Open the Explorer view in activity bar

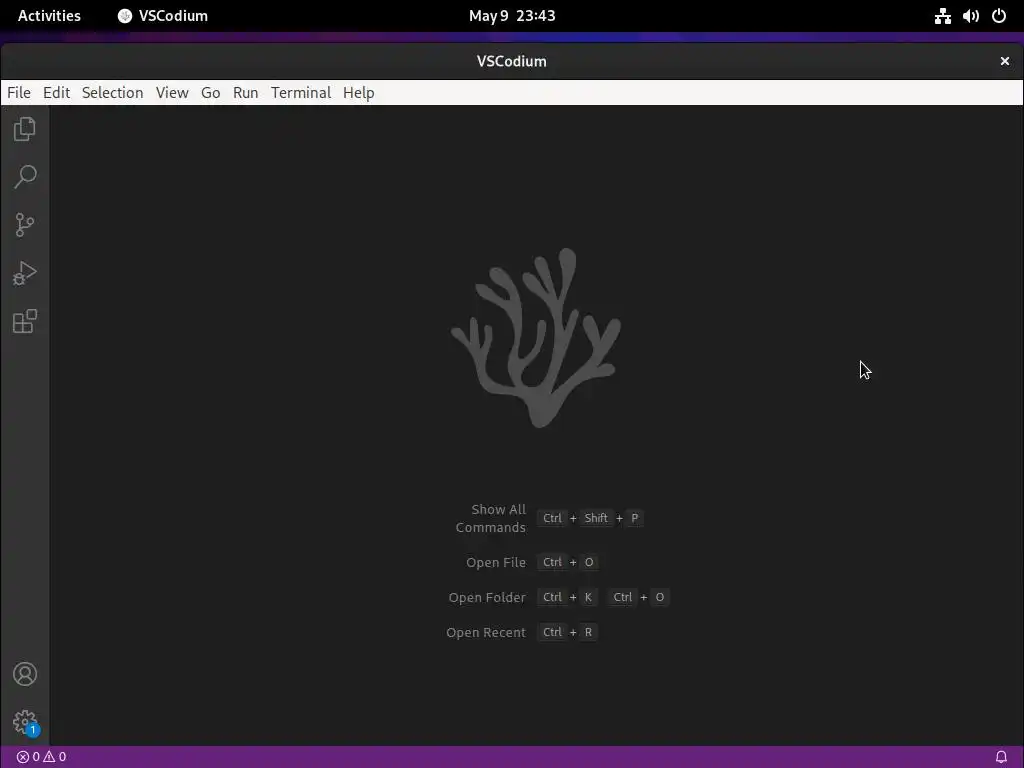pos(25,129)
